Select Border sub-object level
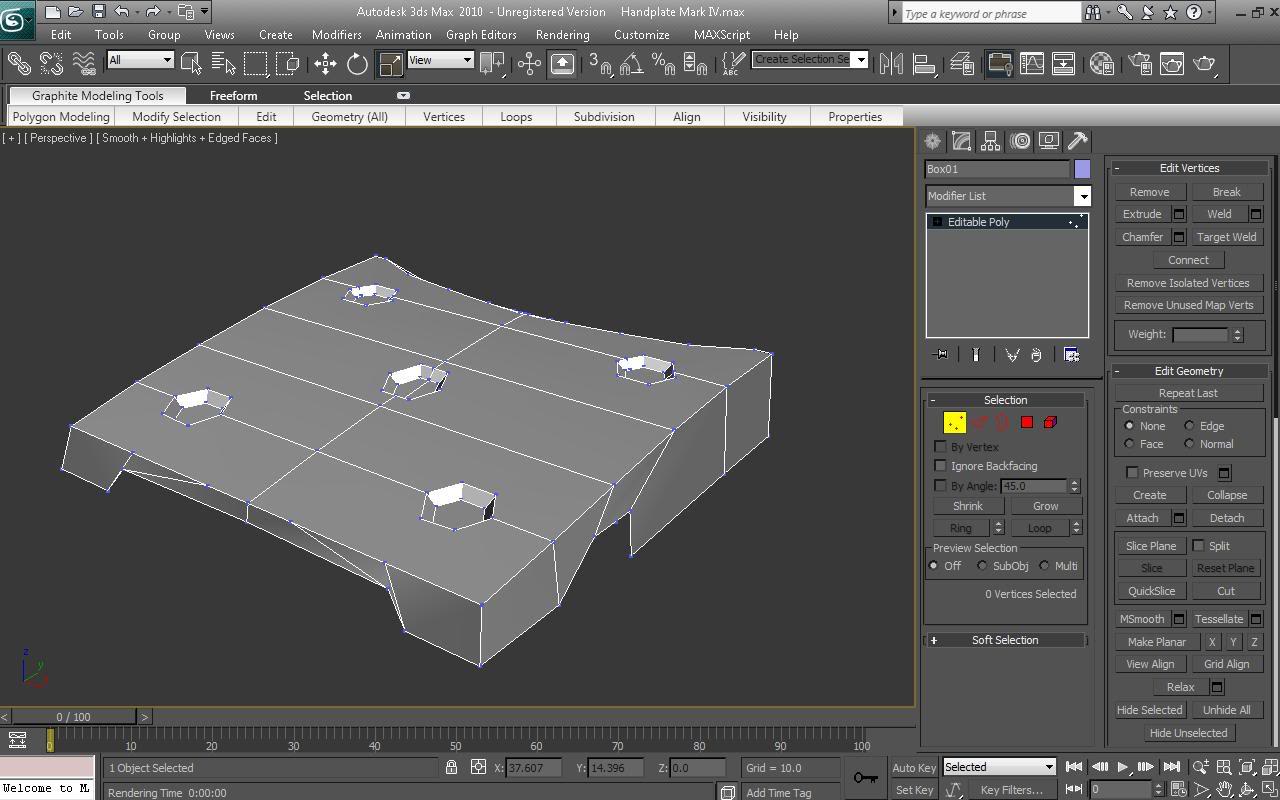This screenshot has width=1280, height=800. point(1002,423)
